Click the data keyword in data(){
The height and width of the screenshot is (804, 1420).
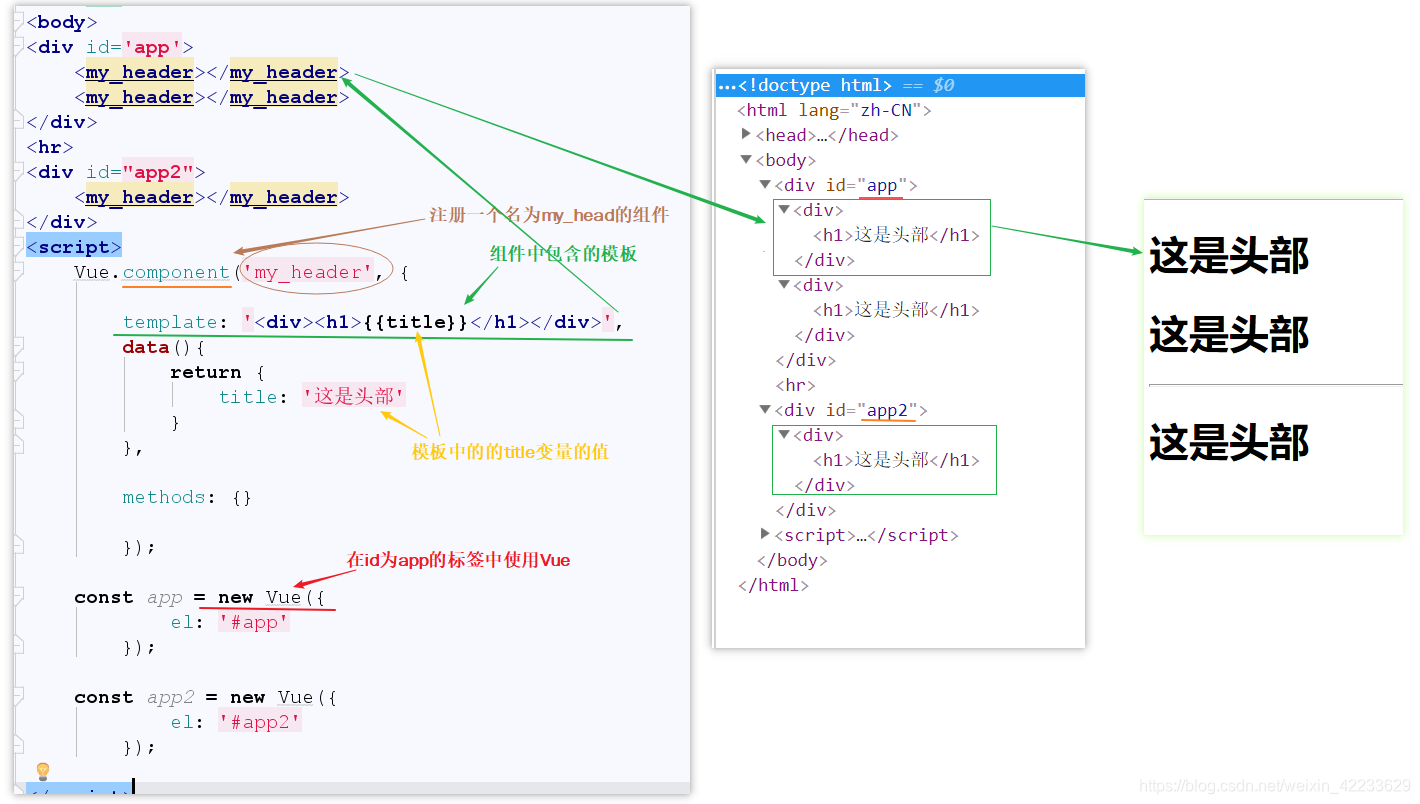[x=146, y=347]
